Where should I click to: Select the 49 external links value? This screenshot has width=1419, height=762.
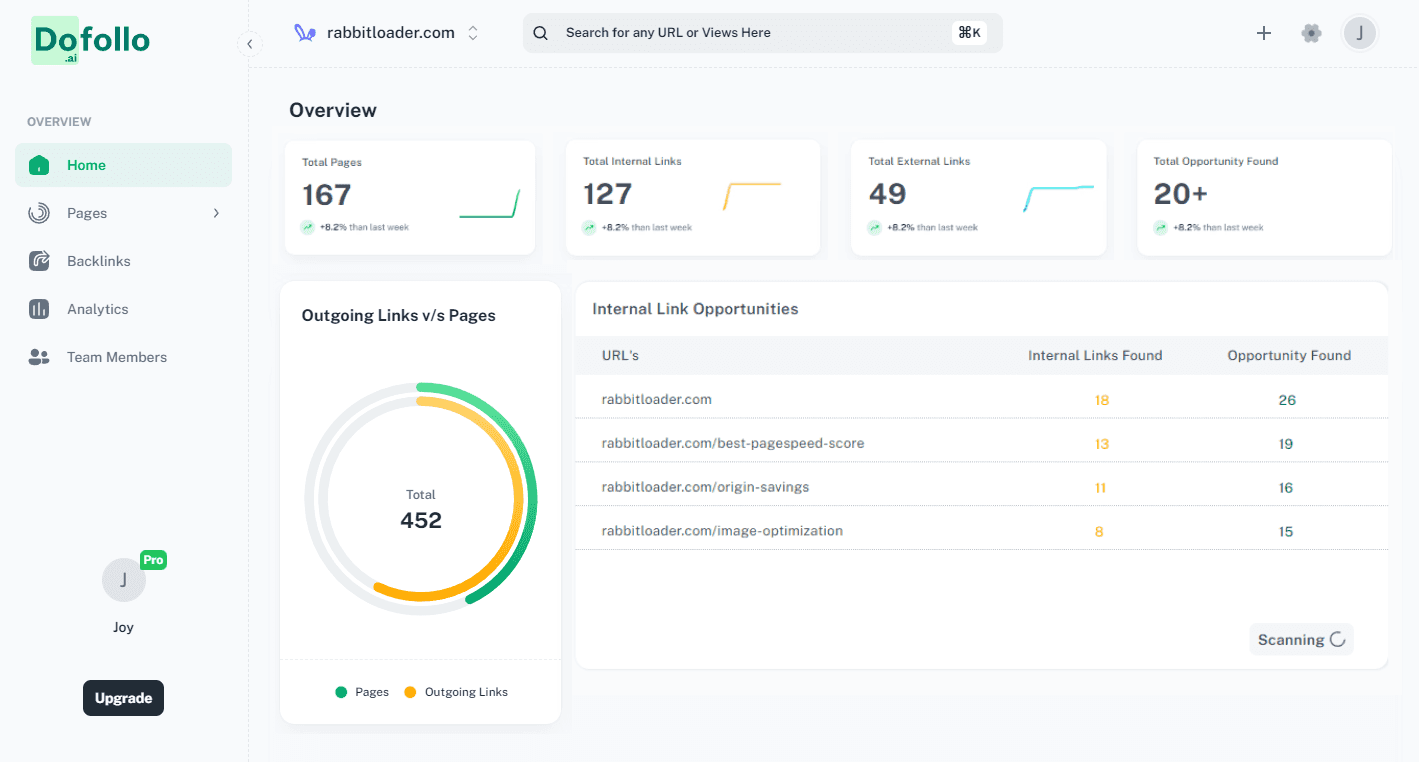tap(888, 194)
